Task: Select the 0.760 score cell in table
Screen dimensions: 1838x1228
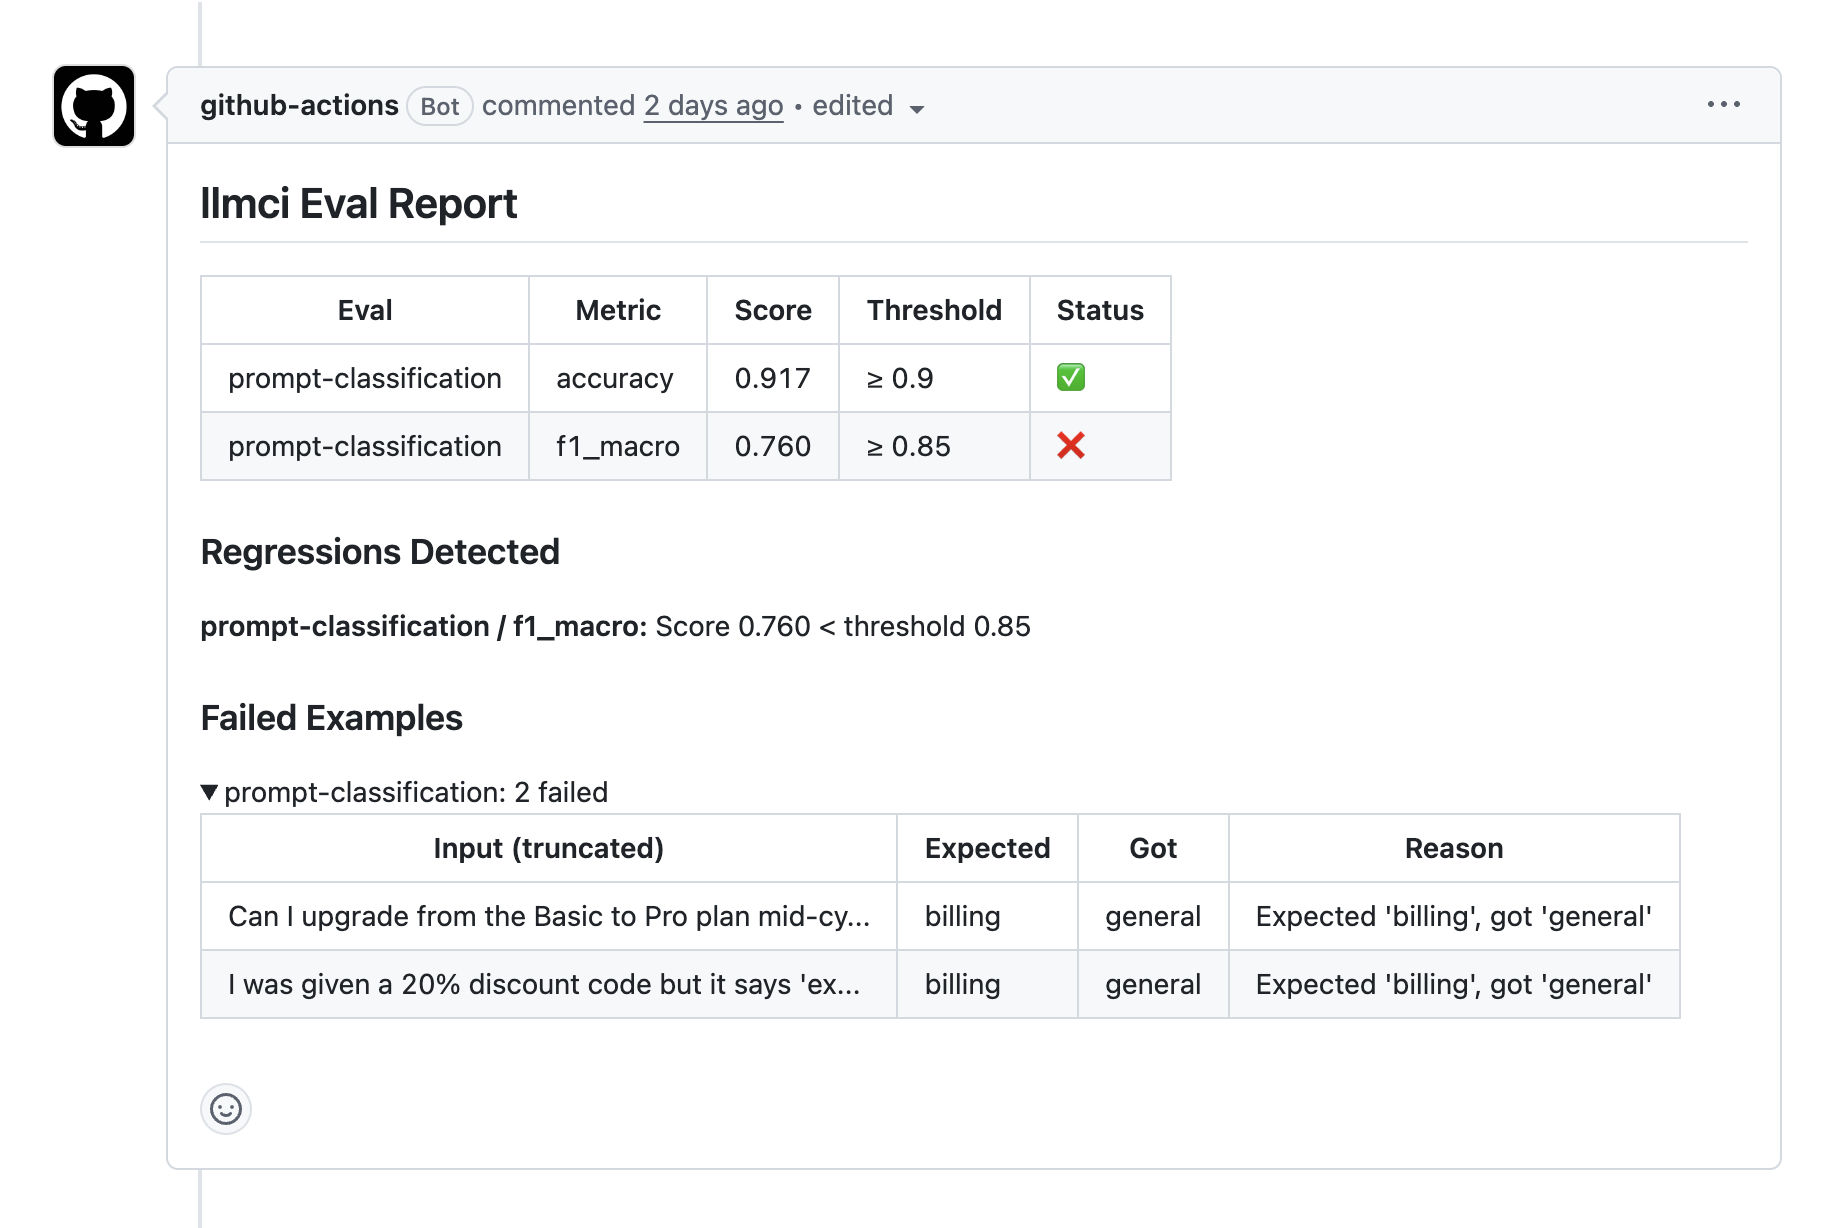Action: (773, 446)
